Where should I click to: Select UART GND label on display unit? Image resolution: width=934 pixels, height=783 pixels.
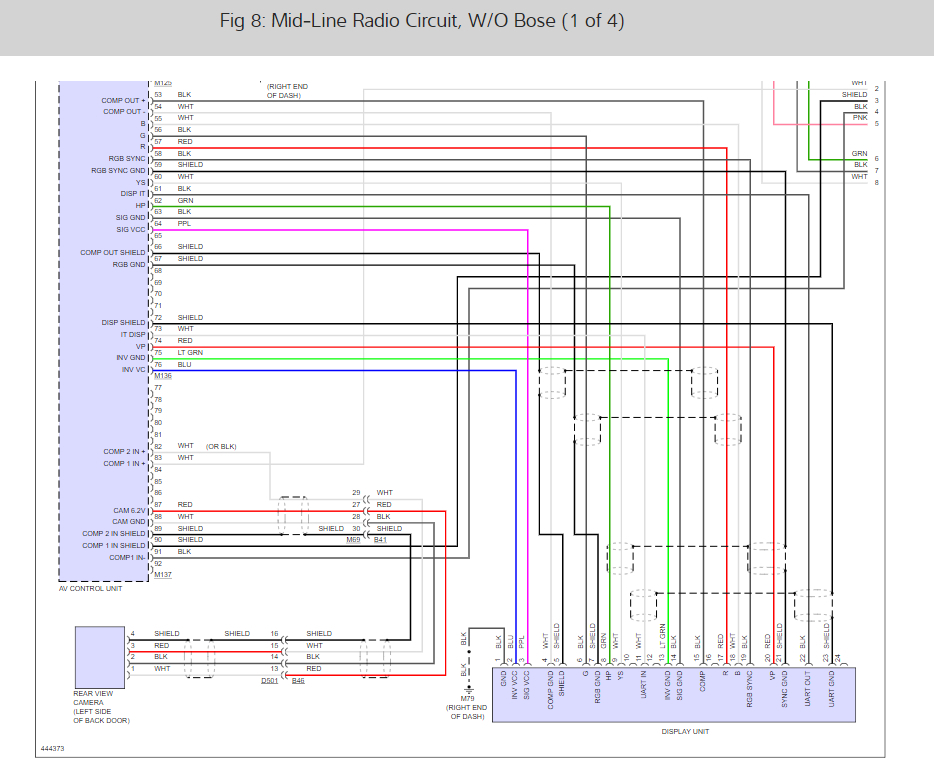tap(832, 689)
